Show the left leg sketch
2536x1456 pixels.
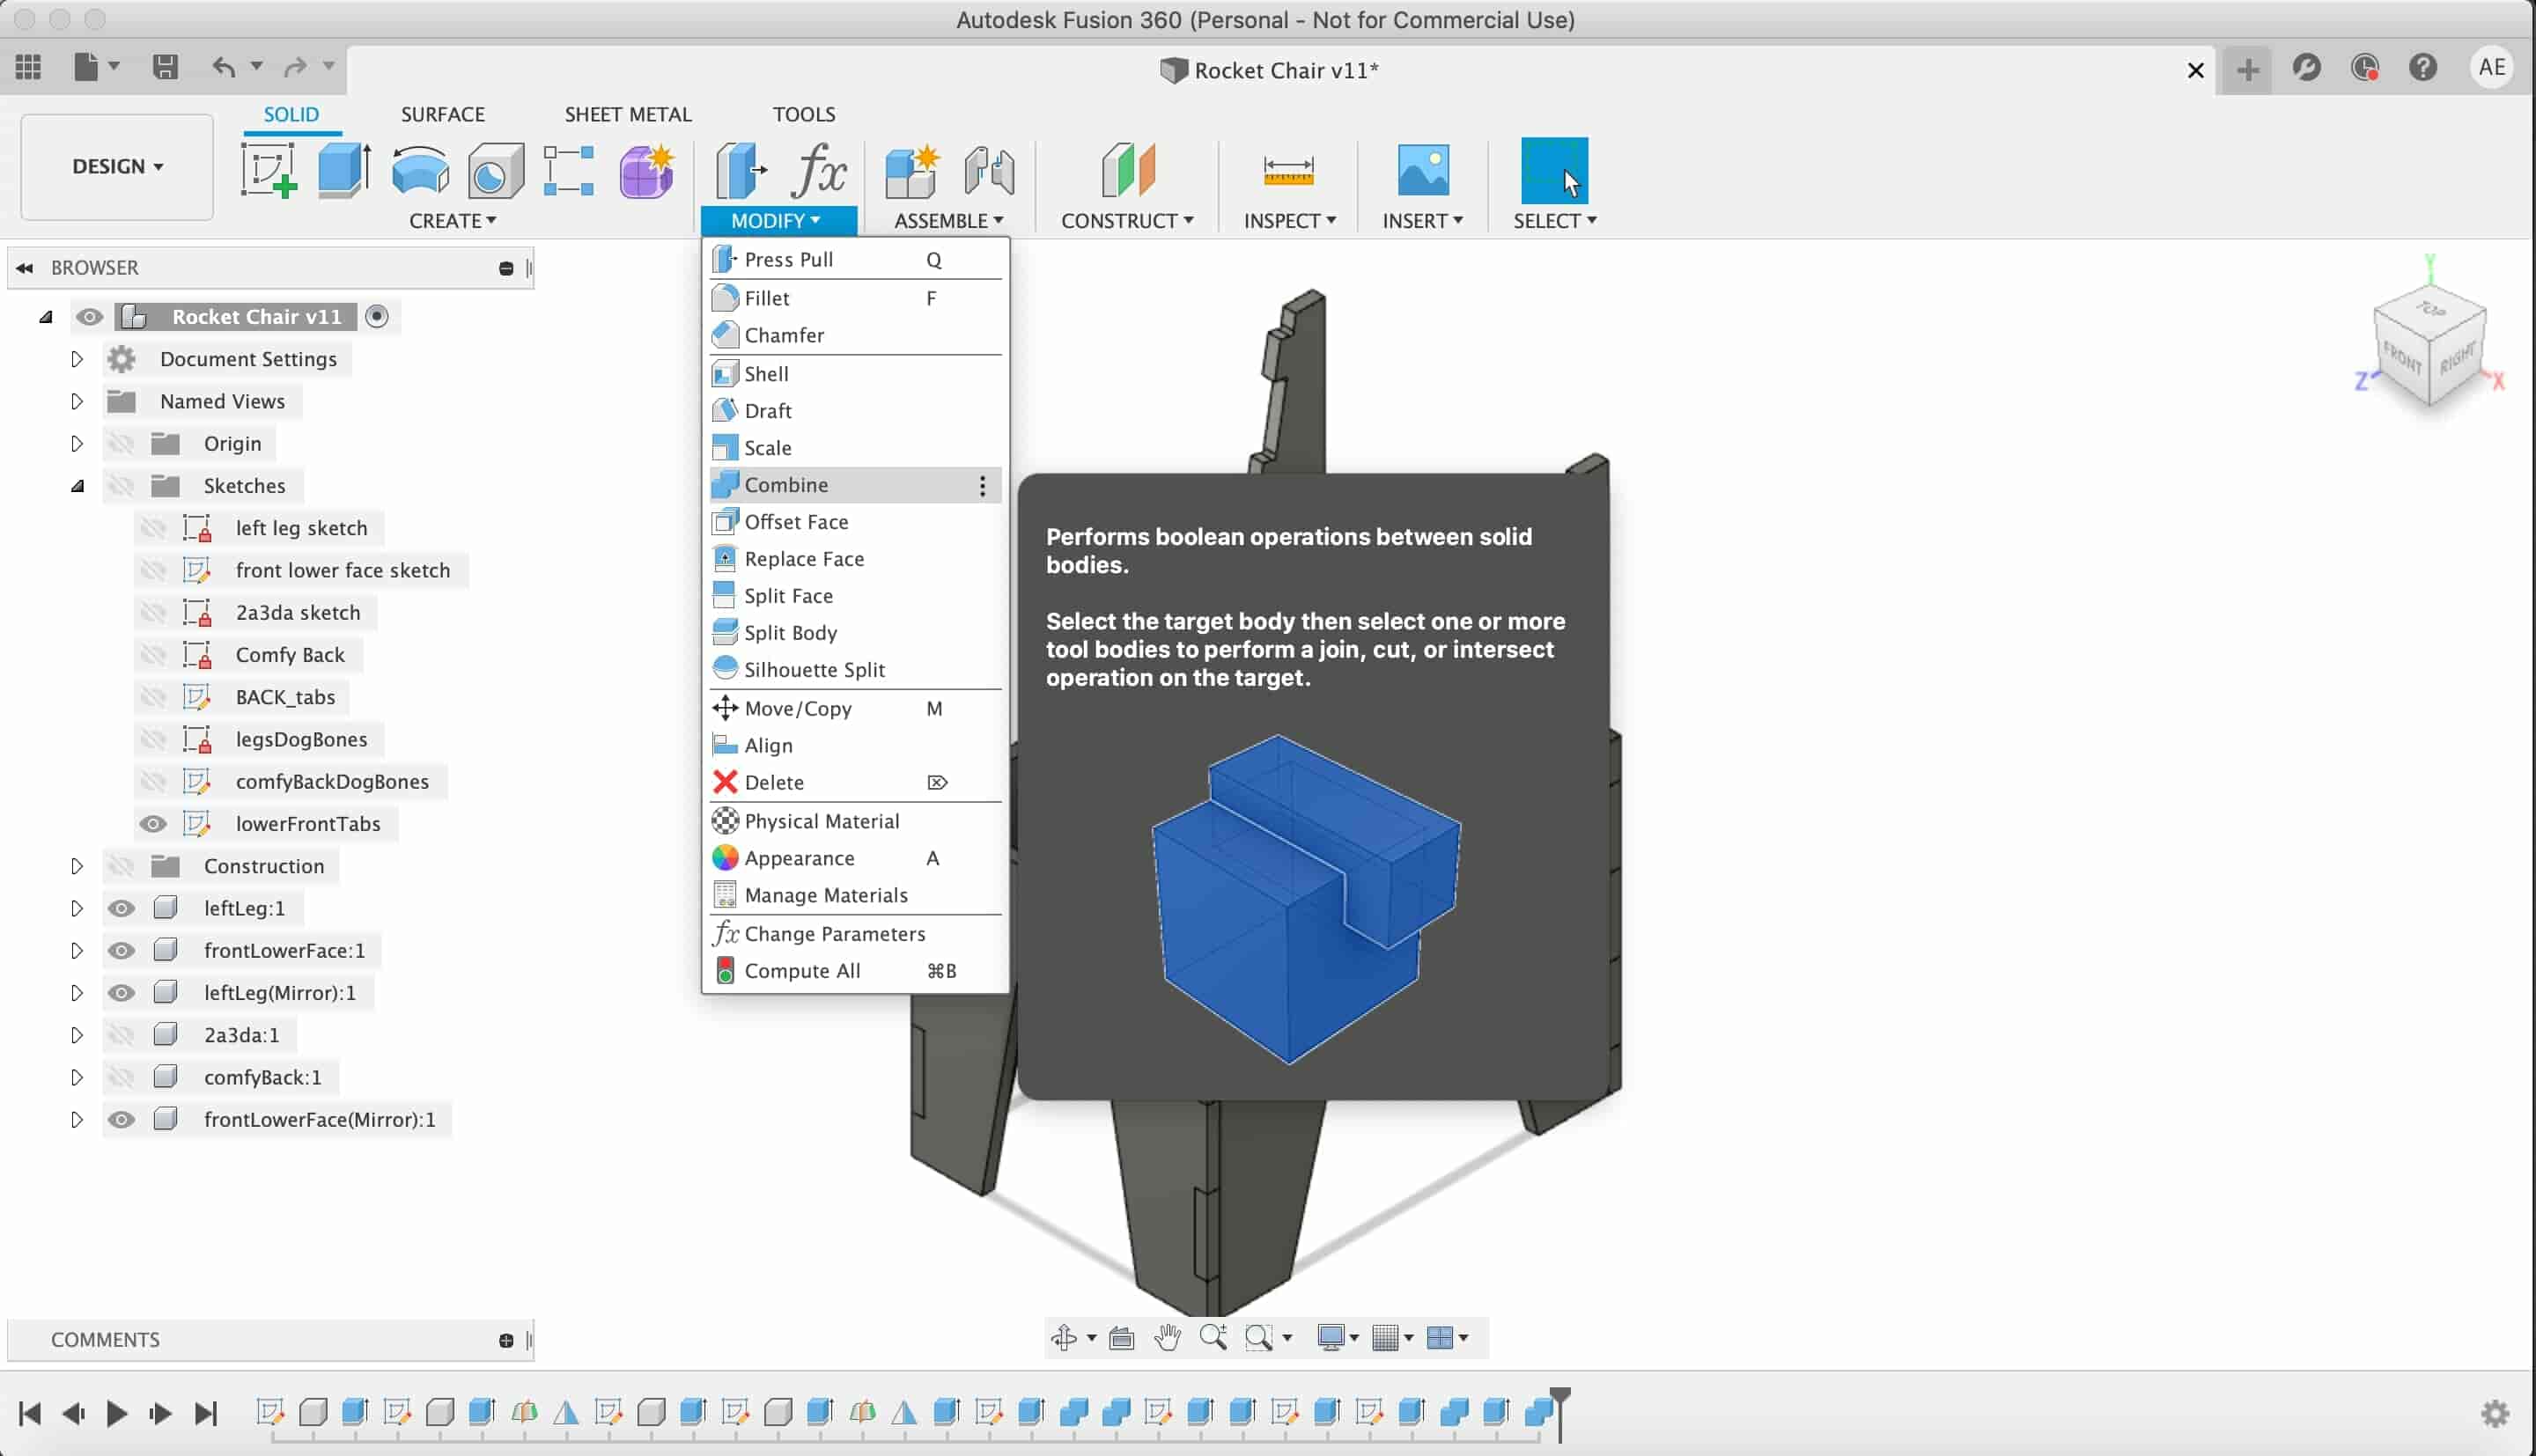(x=152, y=528)
